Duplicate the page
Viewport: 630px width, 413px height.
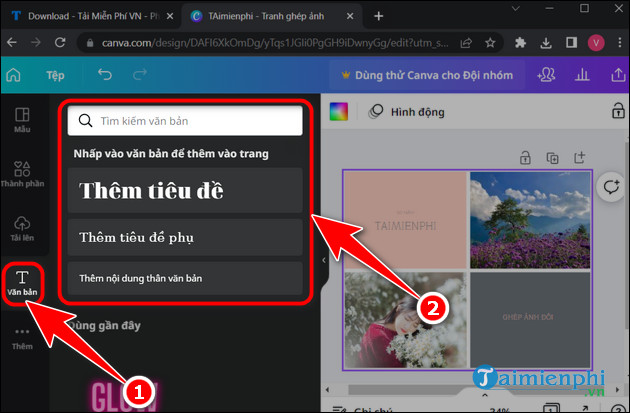pyautogui.click(x=552, y=158)
